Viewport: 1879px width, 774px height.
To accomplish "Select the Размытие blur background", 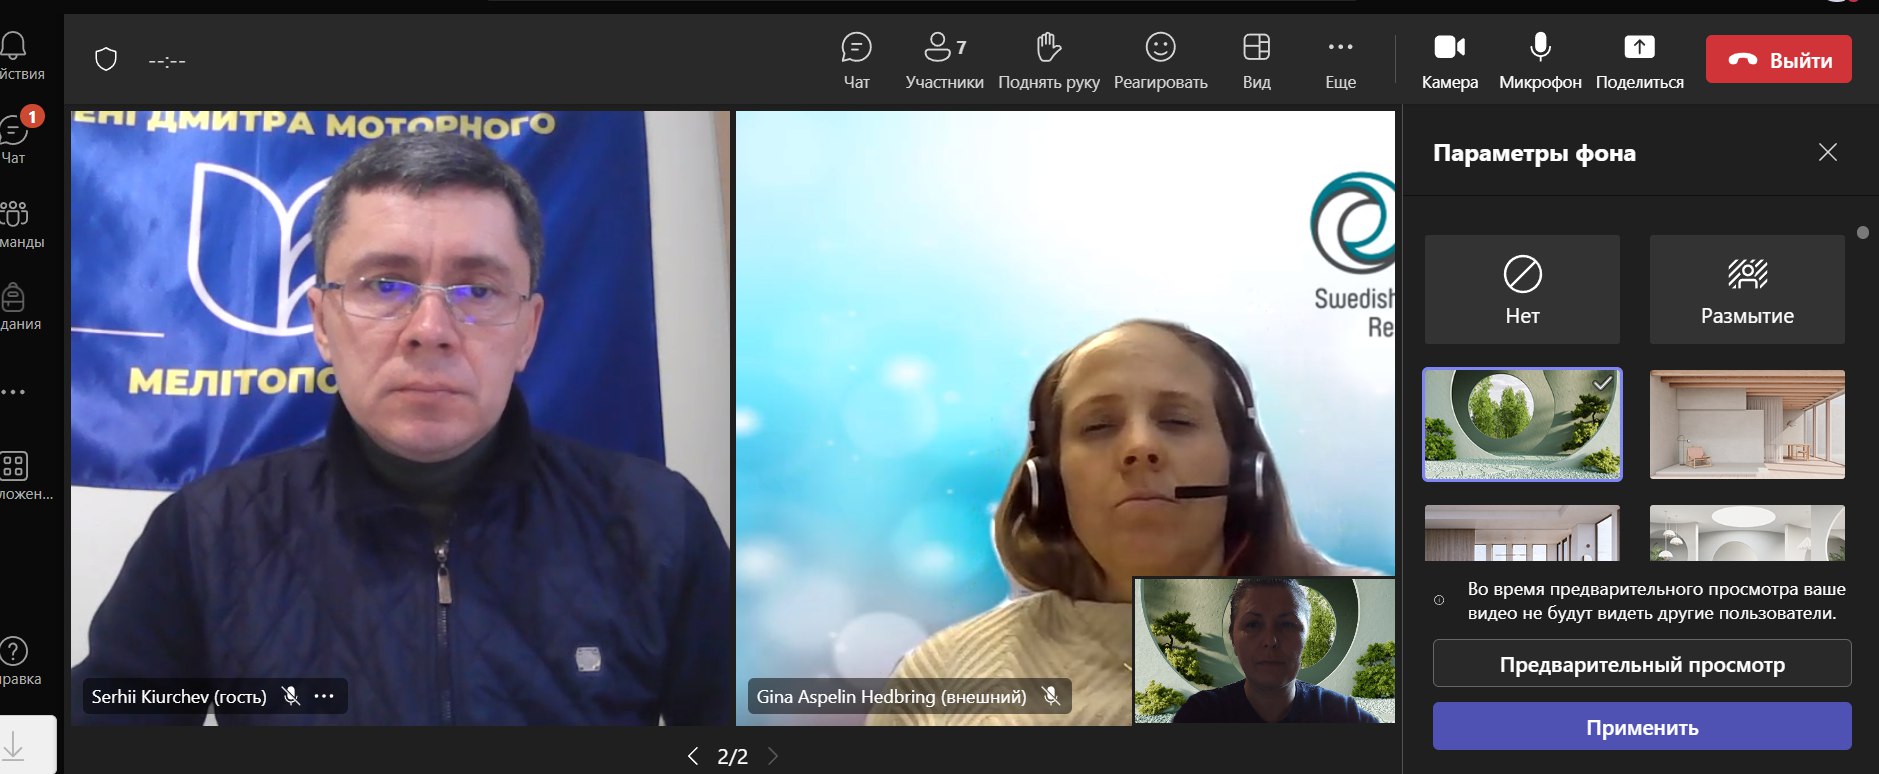I will 1747,289.
